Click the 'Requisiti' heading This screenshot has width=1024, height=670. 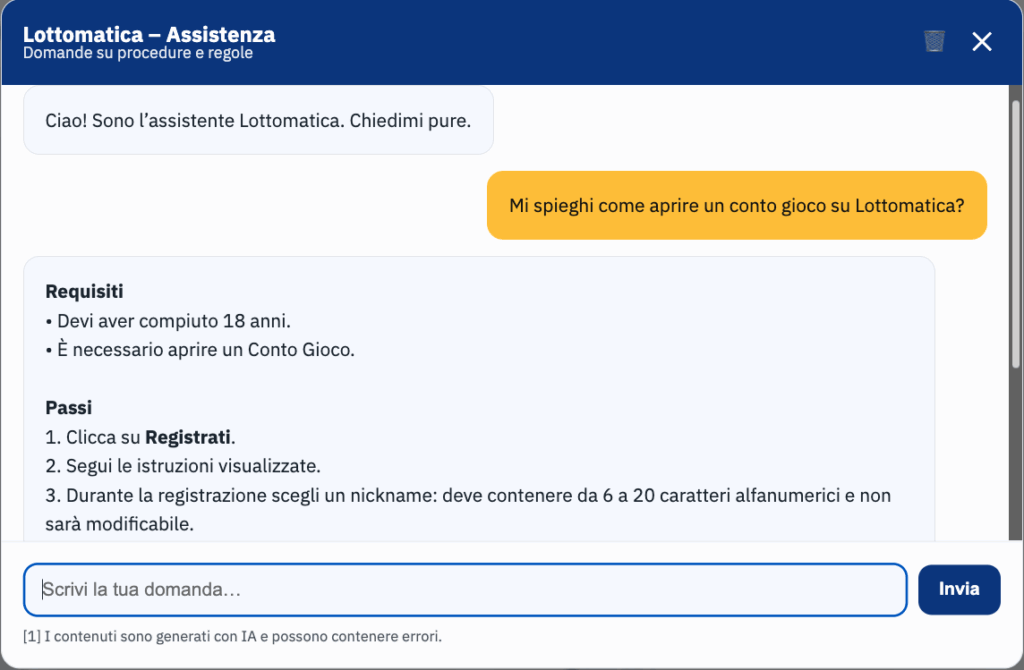tap(84, 291)
